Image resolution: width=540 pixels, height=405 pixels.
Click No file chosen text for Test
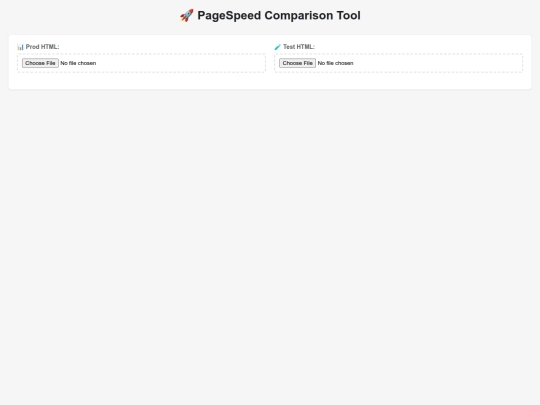pyautogui.click(x=335, y=63)
